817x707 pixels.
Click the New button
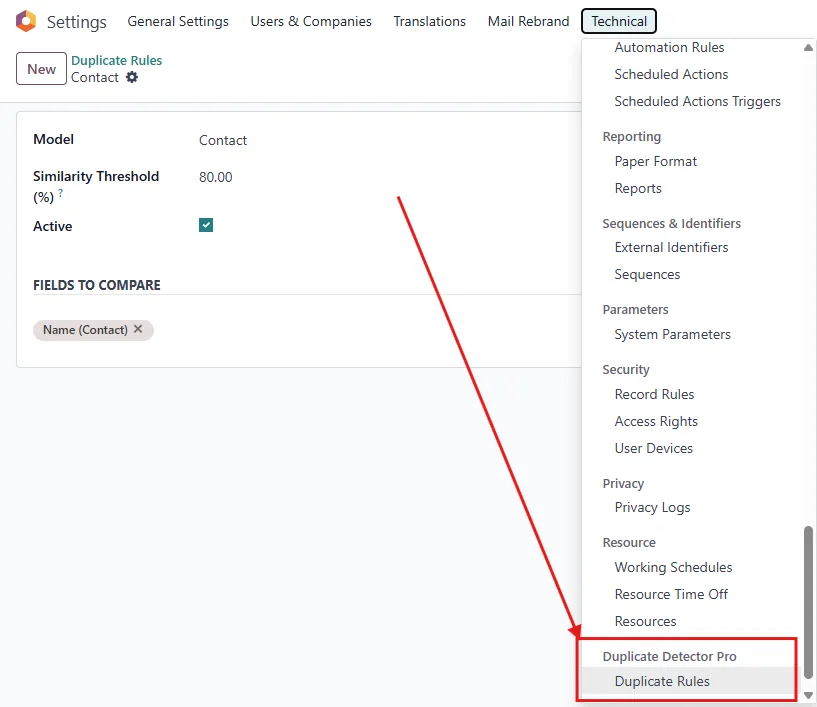click(41, 69)
